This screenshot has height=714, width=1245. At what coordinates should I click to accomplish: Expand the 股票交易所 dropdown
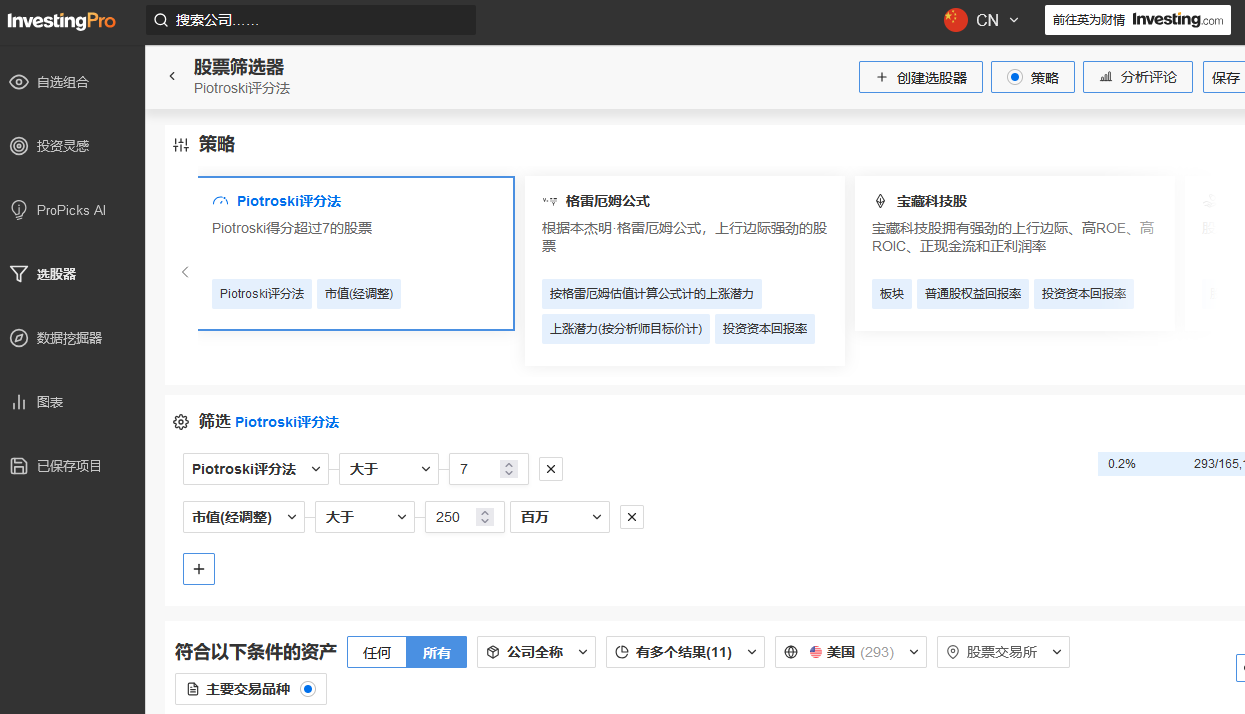[1003, 652]
